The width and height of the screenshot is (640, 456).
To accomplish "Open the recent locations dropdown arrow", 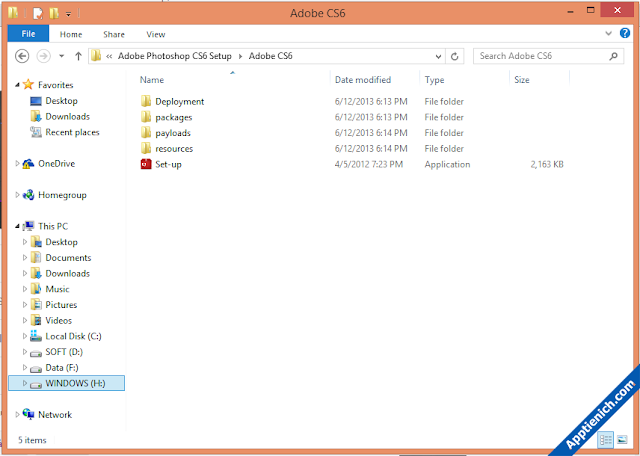I will tap(61, 56).
